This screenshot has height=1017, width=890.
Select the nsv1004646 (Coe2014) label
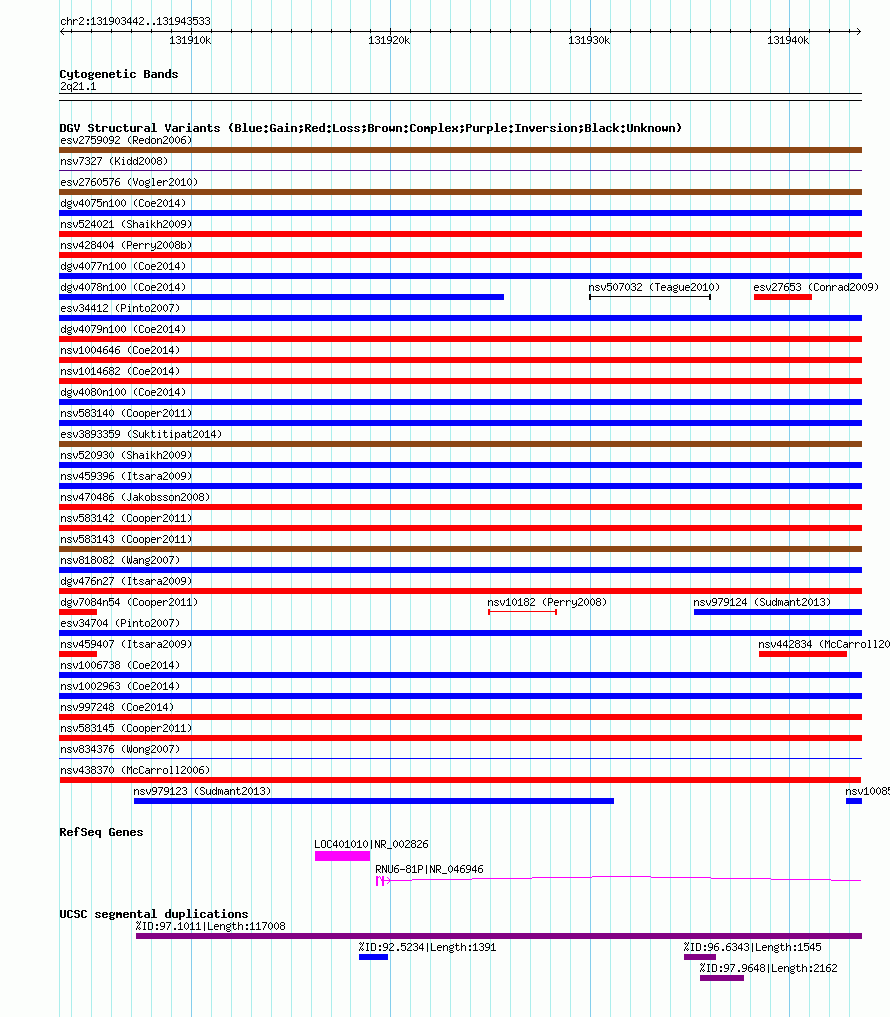pos(120,350)
